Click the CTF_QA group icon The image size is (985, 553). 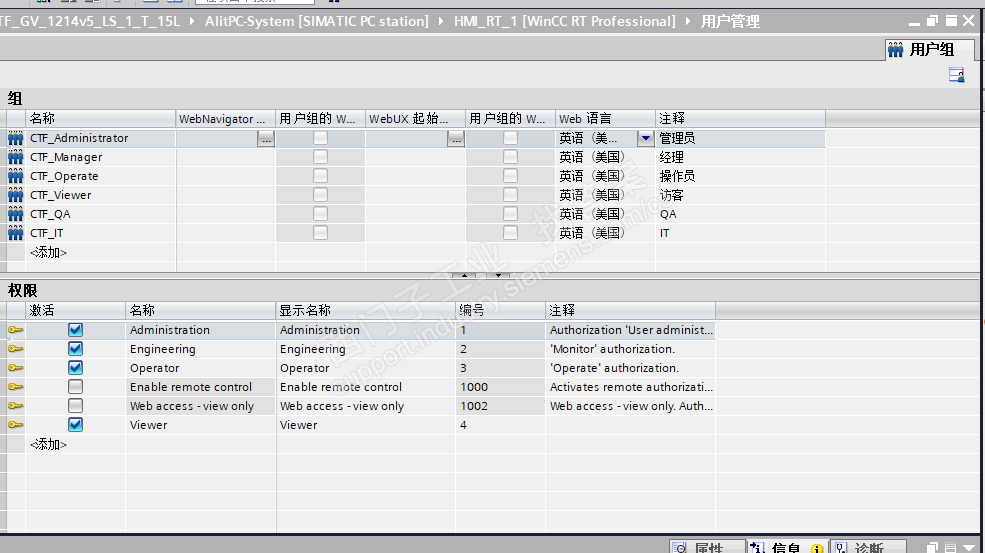coord(16,214)
